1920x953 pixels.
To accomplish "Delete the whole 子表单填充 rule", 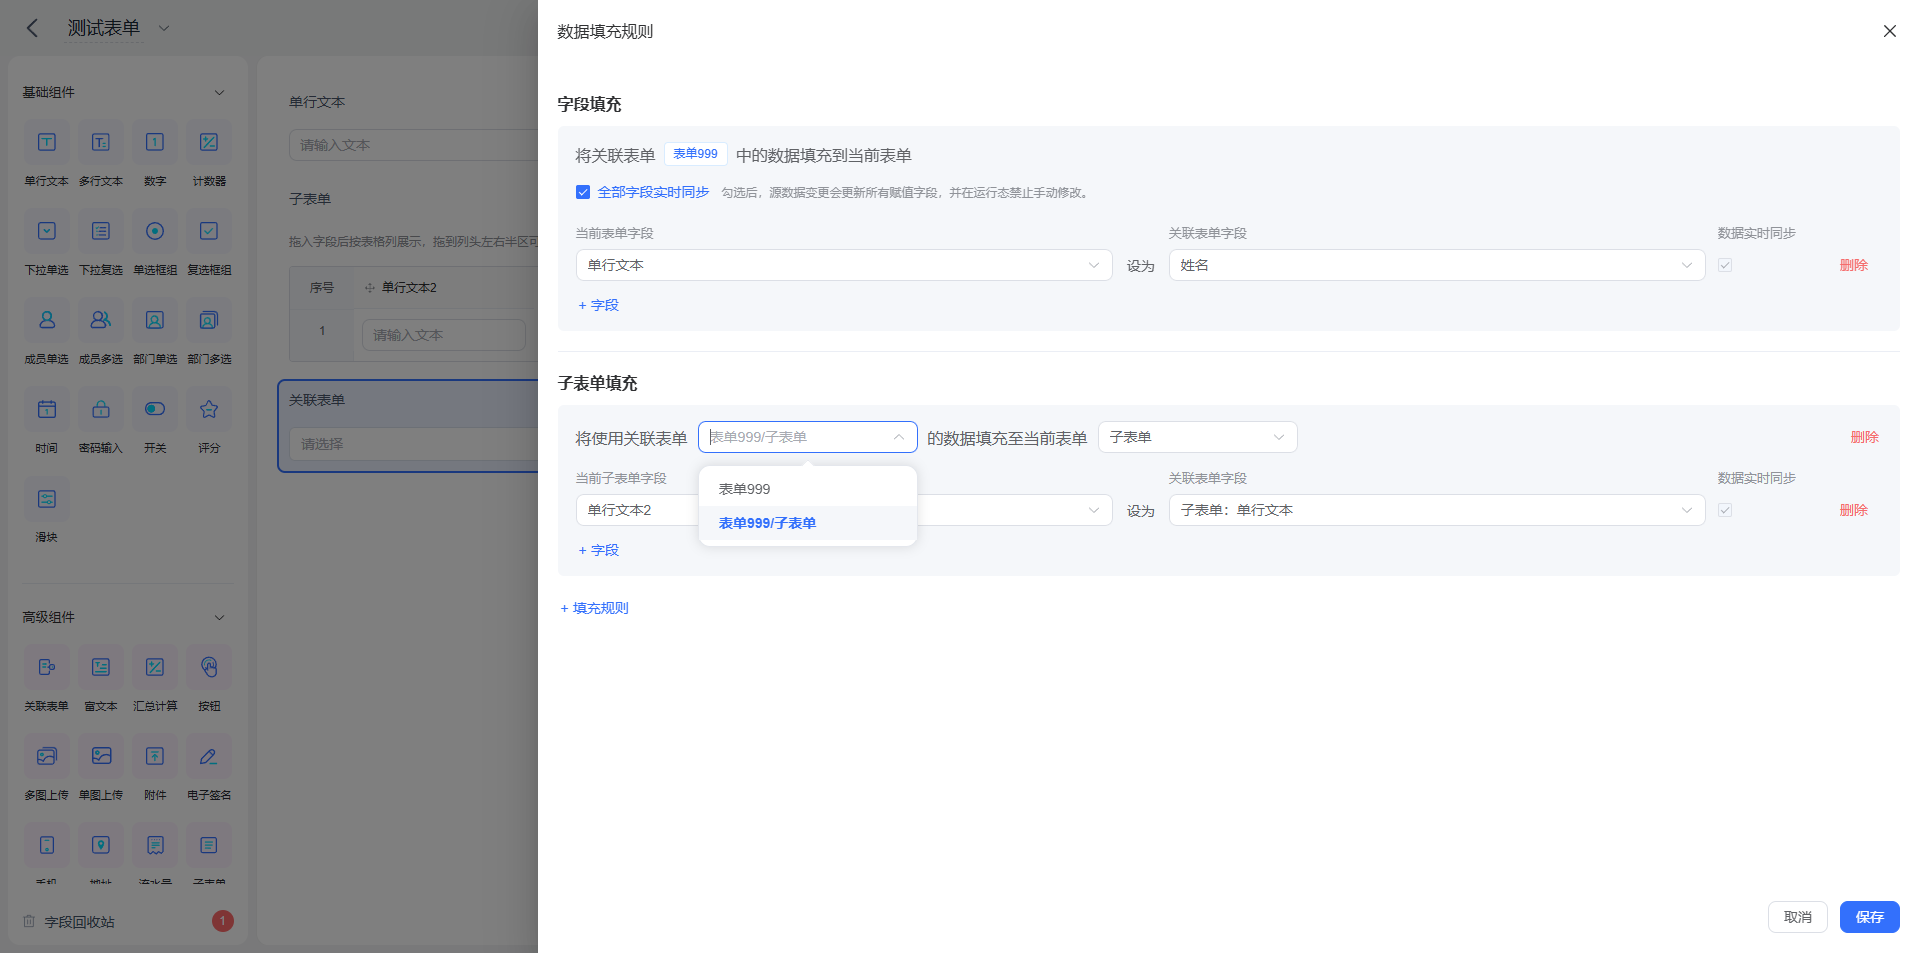I will click(x=1865, y=437).
